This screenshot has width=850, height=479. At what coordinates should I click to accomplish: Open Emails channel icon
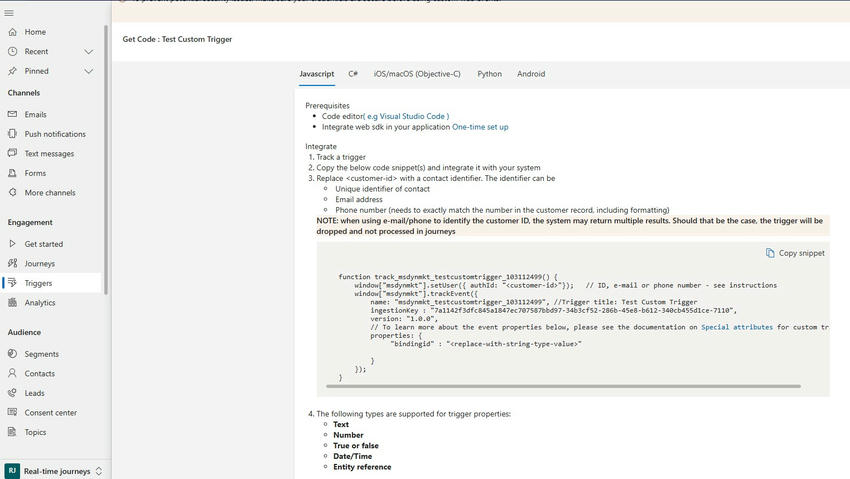pos(13,114)
